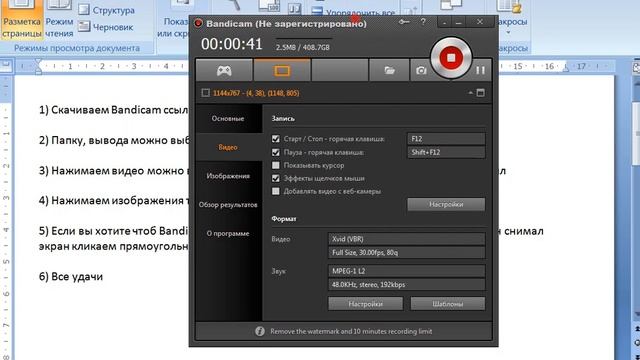Image resolution: width=640 pixels, height=360 pixels.
Task: Toggle Пауза hotkey checkbox
Action: (276, 152)
